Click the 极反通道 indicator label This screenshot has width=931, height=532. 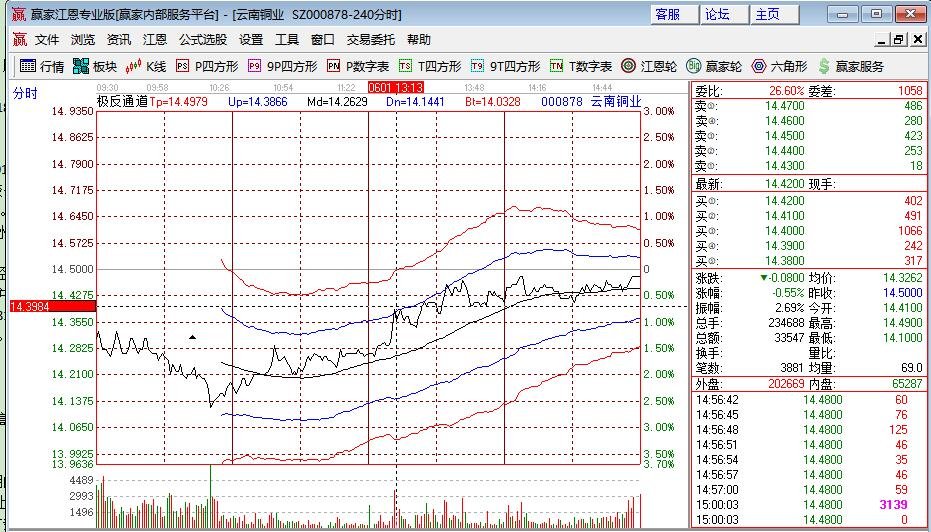click(x=122, y=102)
